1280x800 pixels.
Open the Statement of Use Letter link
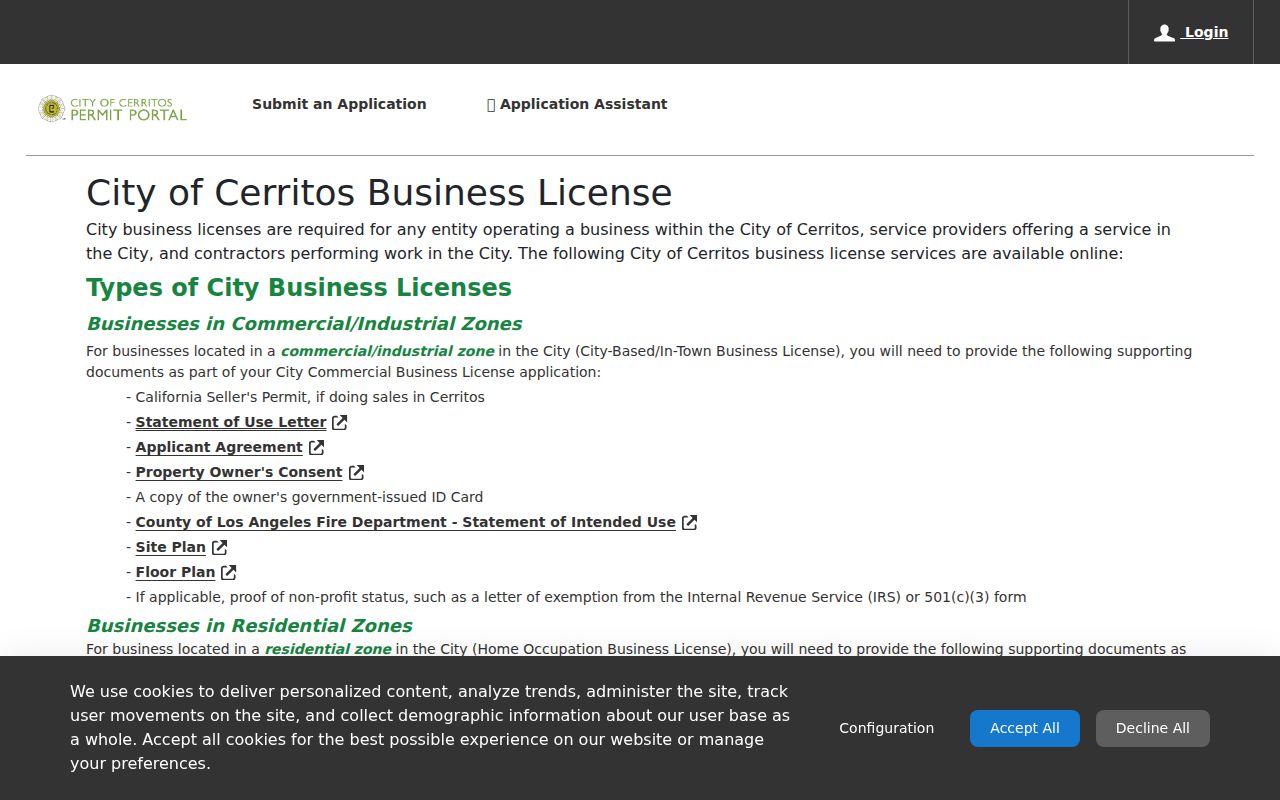[231, 422]
